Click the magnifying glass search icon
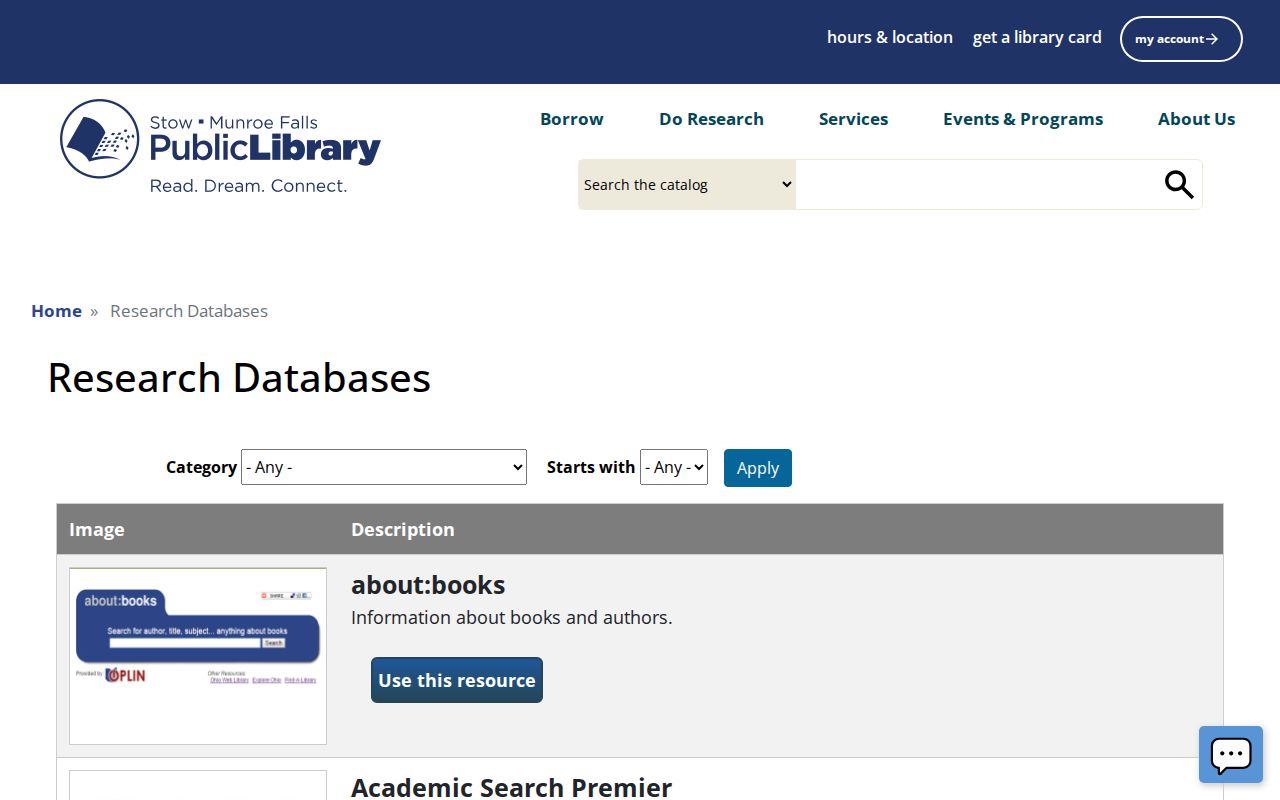Image resolution: width=1280 pixels, height=800 pixels. click(1179, 185)
